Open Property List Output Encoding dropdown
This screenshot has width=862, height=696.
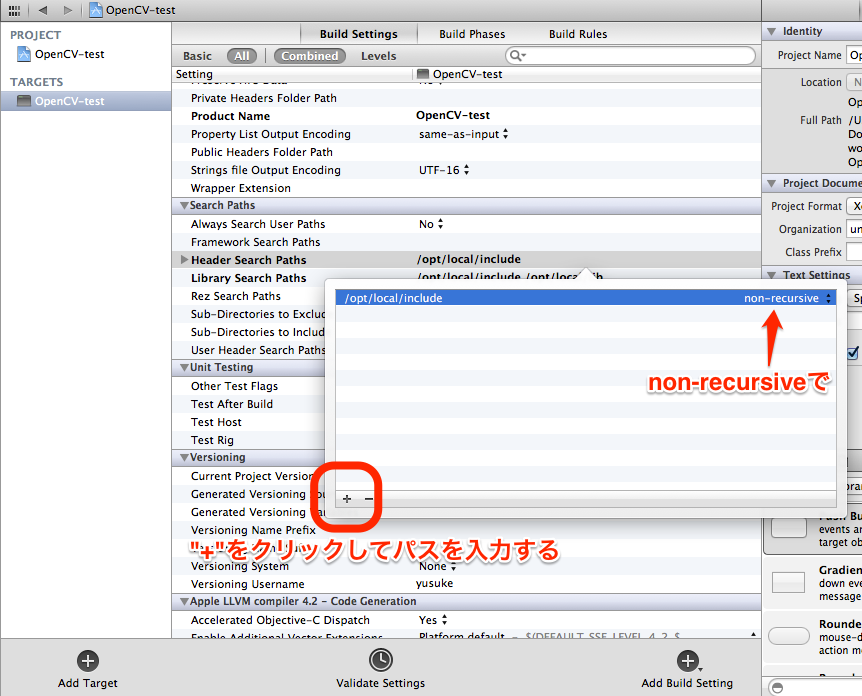point(463,134)
